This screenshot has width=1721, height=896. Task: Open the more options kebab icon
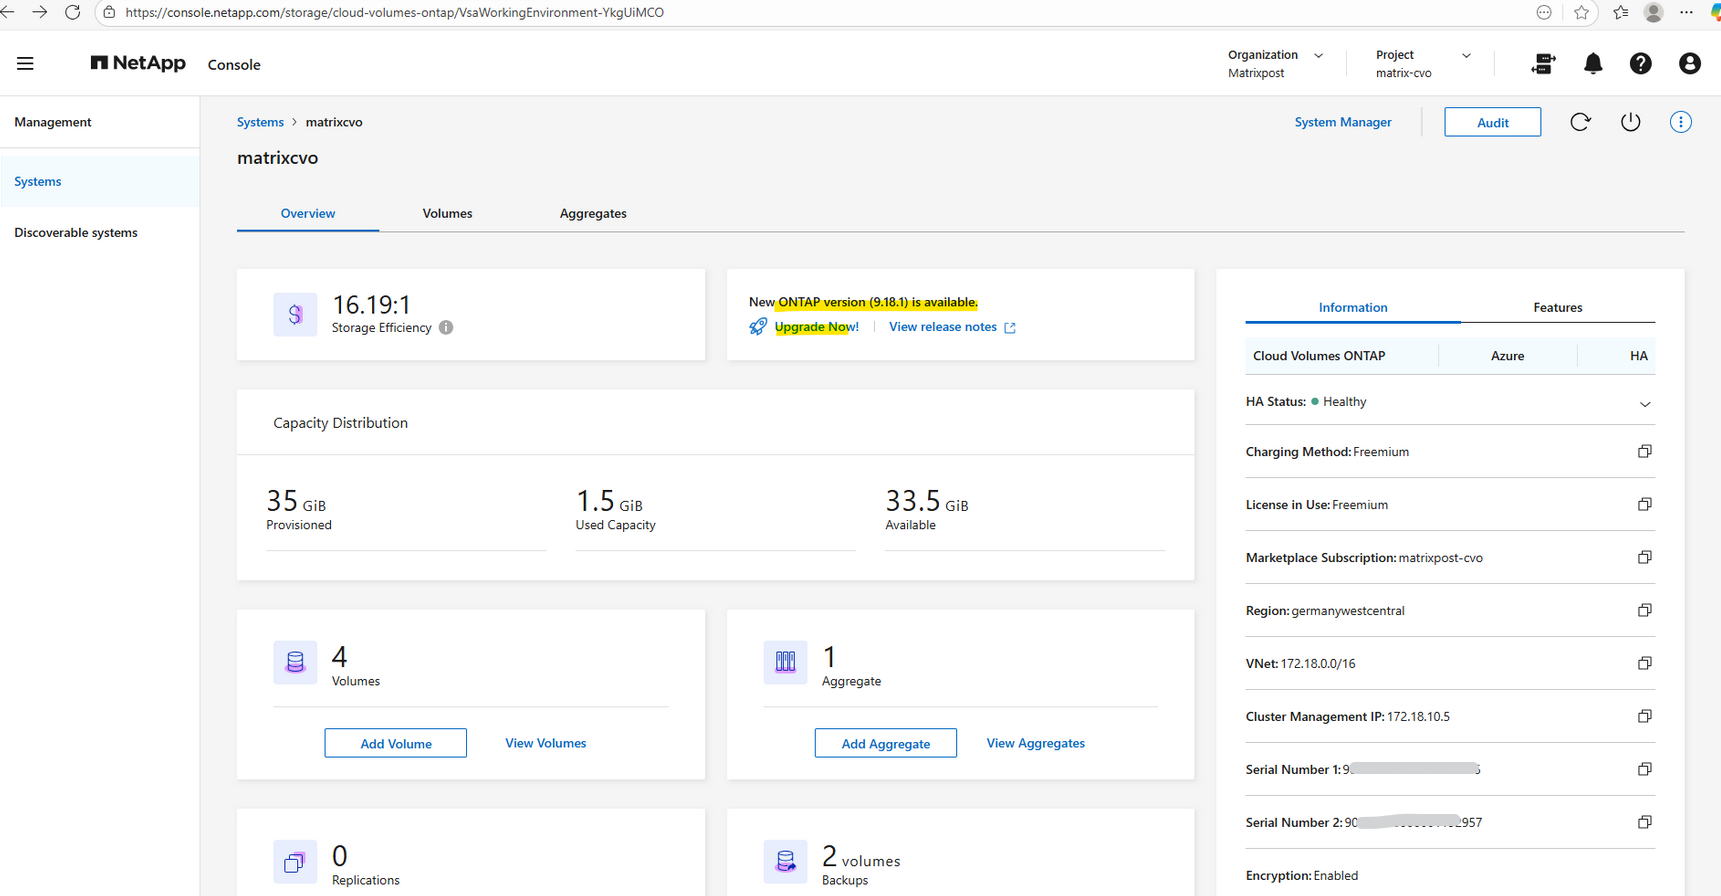pyautogui.click(x=1680, y=122)
